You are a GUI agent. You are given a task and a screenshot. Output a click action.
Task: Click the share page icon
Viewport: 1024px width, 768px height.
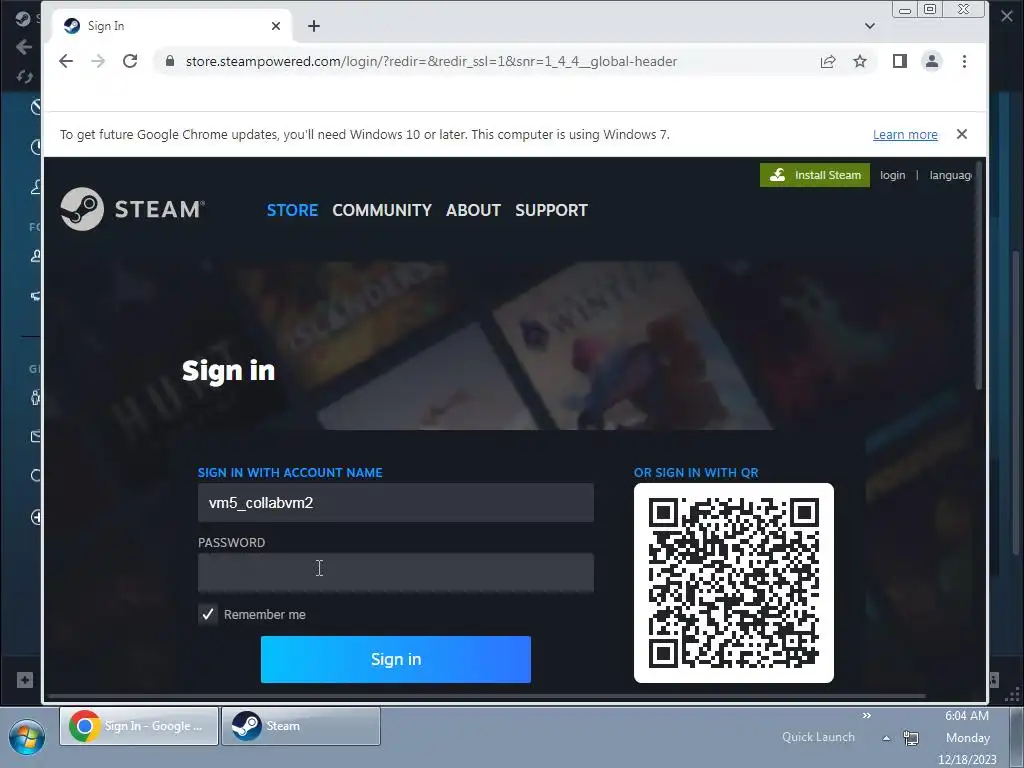pyautogui.click(x=827, y=61)
